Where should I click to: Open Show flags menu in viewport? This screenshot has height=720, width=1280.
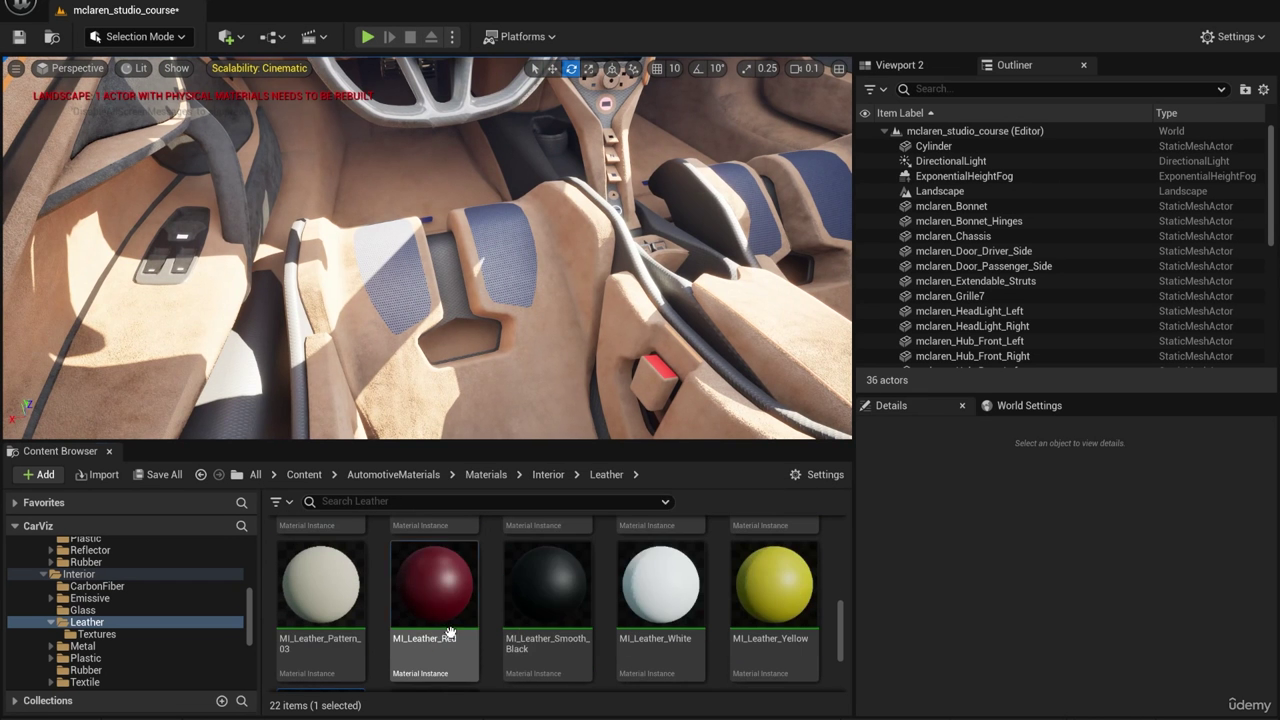(x=177, y=68)
